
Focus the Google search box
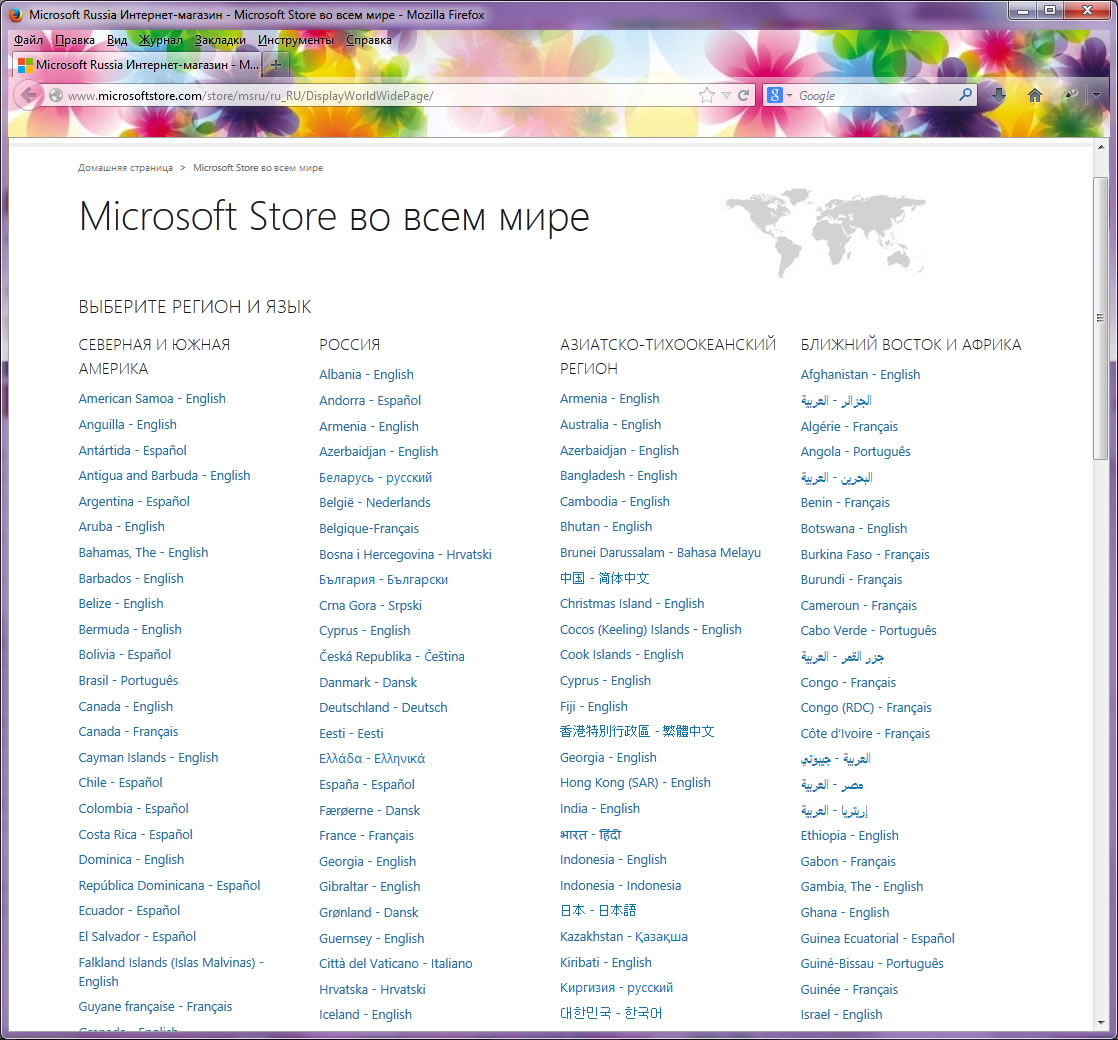pos(877,96)
